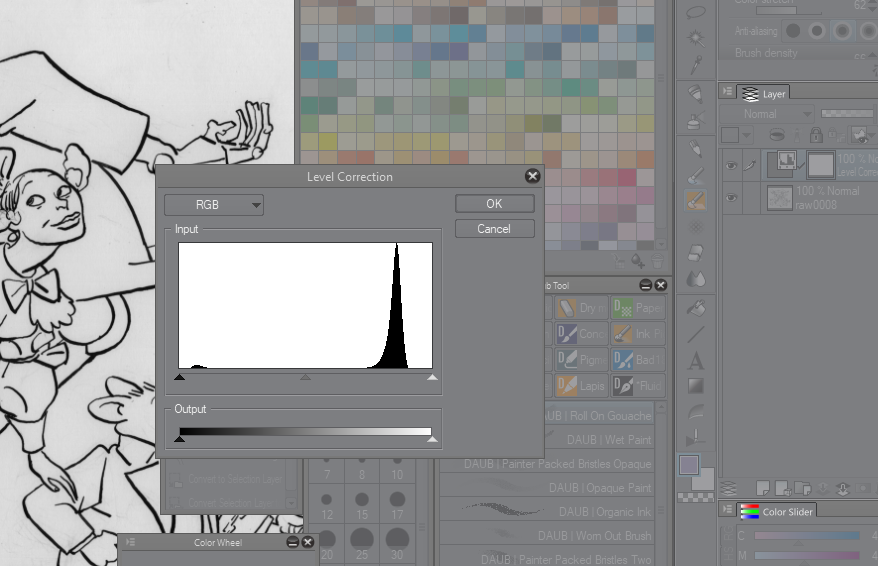Select the Eyedropper tool
The height and width of the screenshot is (566, 878).
(696, 65)
